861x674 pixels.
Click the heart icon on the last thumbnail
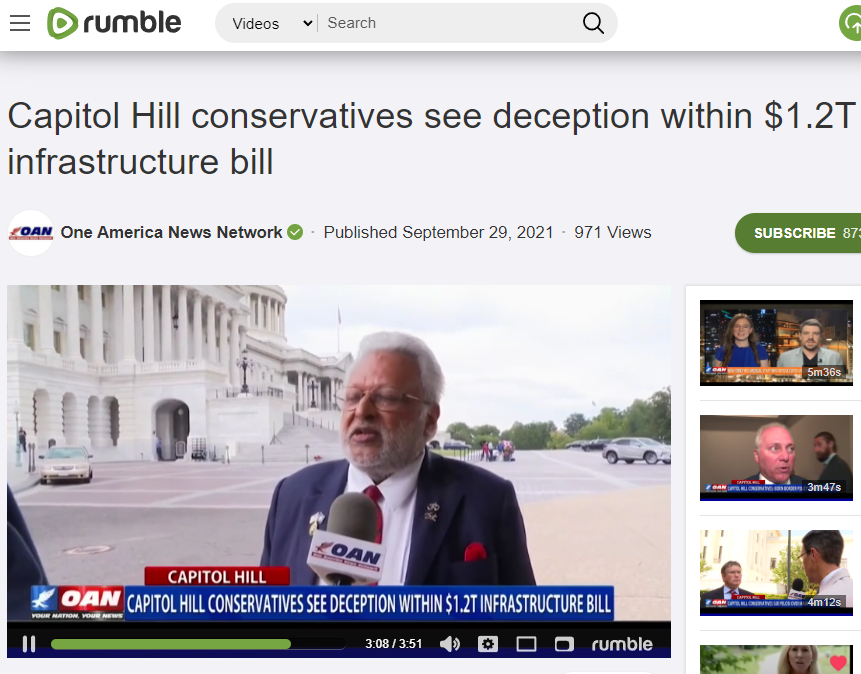click(x=837, y=662)
